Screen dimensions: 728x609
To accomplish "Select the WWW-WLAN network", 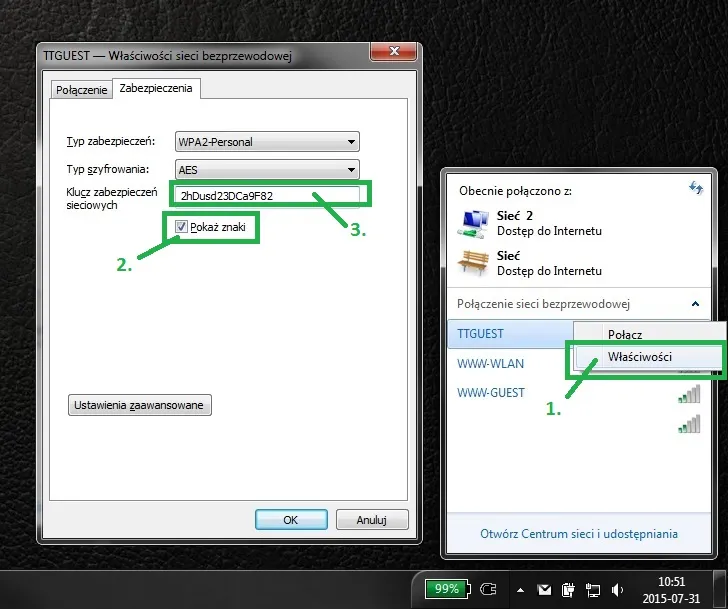I will (490, 363).
